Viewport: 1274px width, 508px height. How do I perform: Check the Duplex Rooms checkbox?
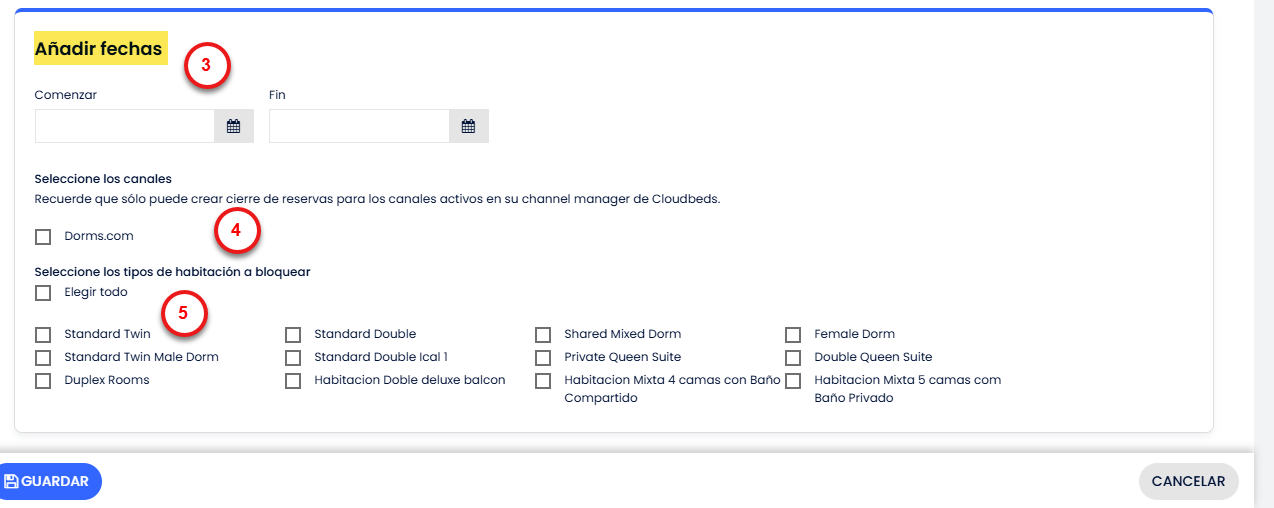[x=43, y=381]
